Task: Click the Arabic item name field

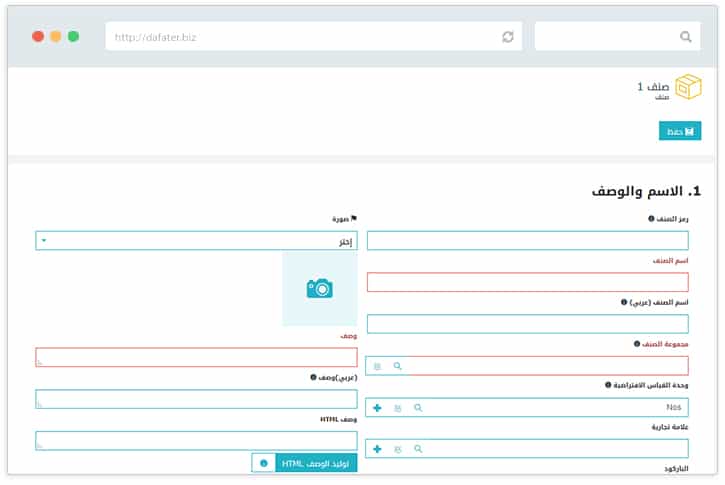Action: (527, 324)
